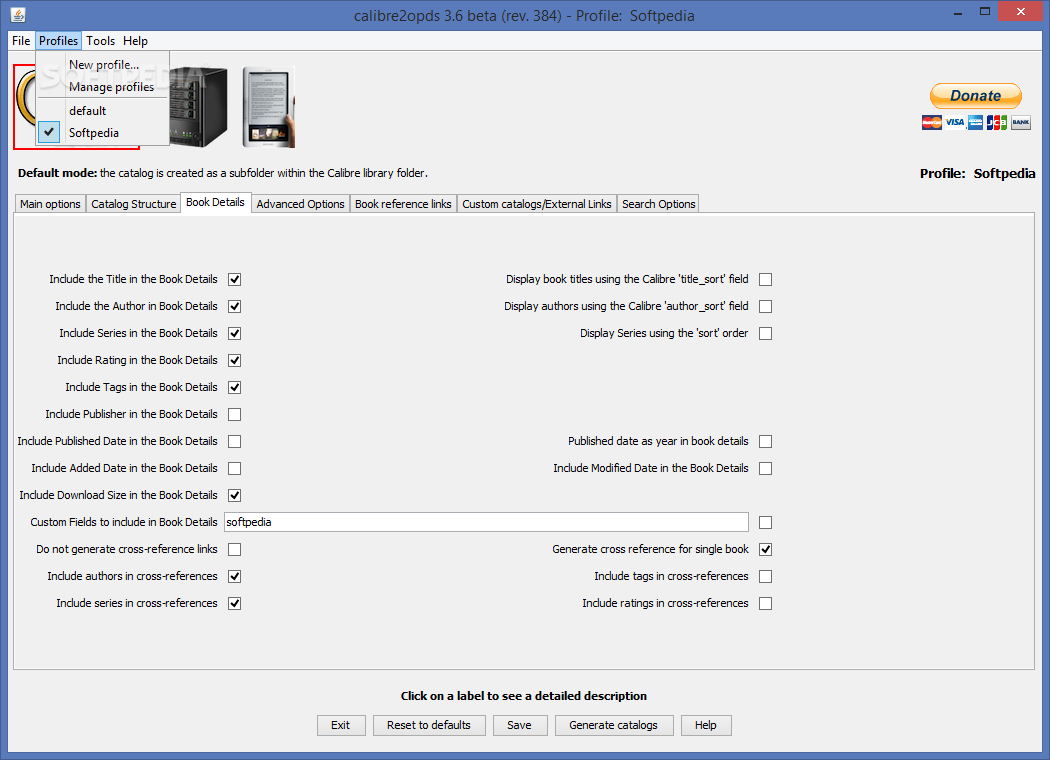Switch to the Book reference links tab

[403, 204]
